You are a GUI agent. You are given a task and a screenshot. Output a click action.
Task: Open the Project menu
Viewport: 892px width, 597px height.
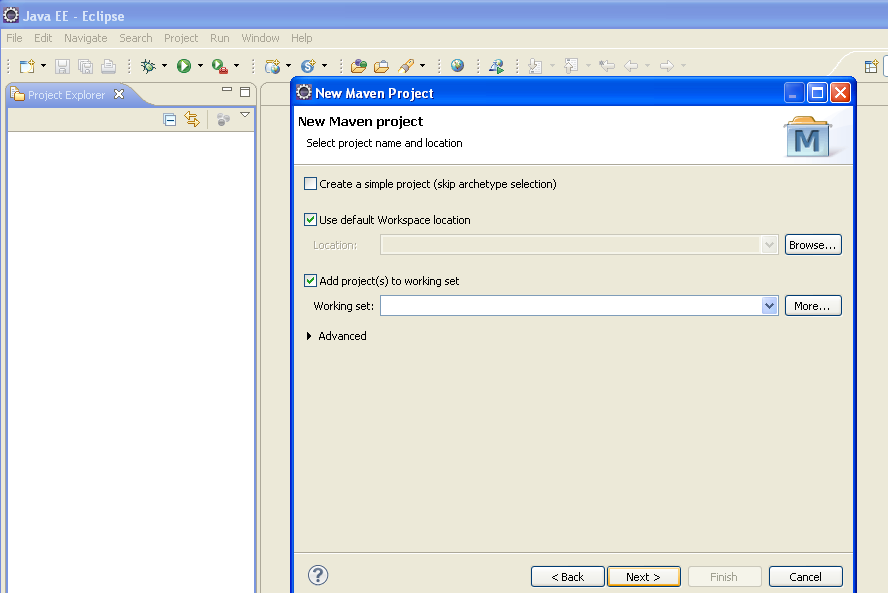coord(181,38)
